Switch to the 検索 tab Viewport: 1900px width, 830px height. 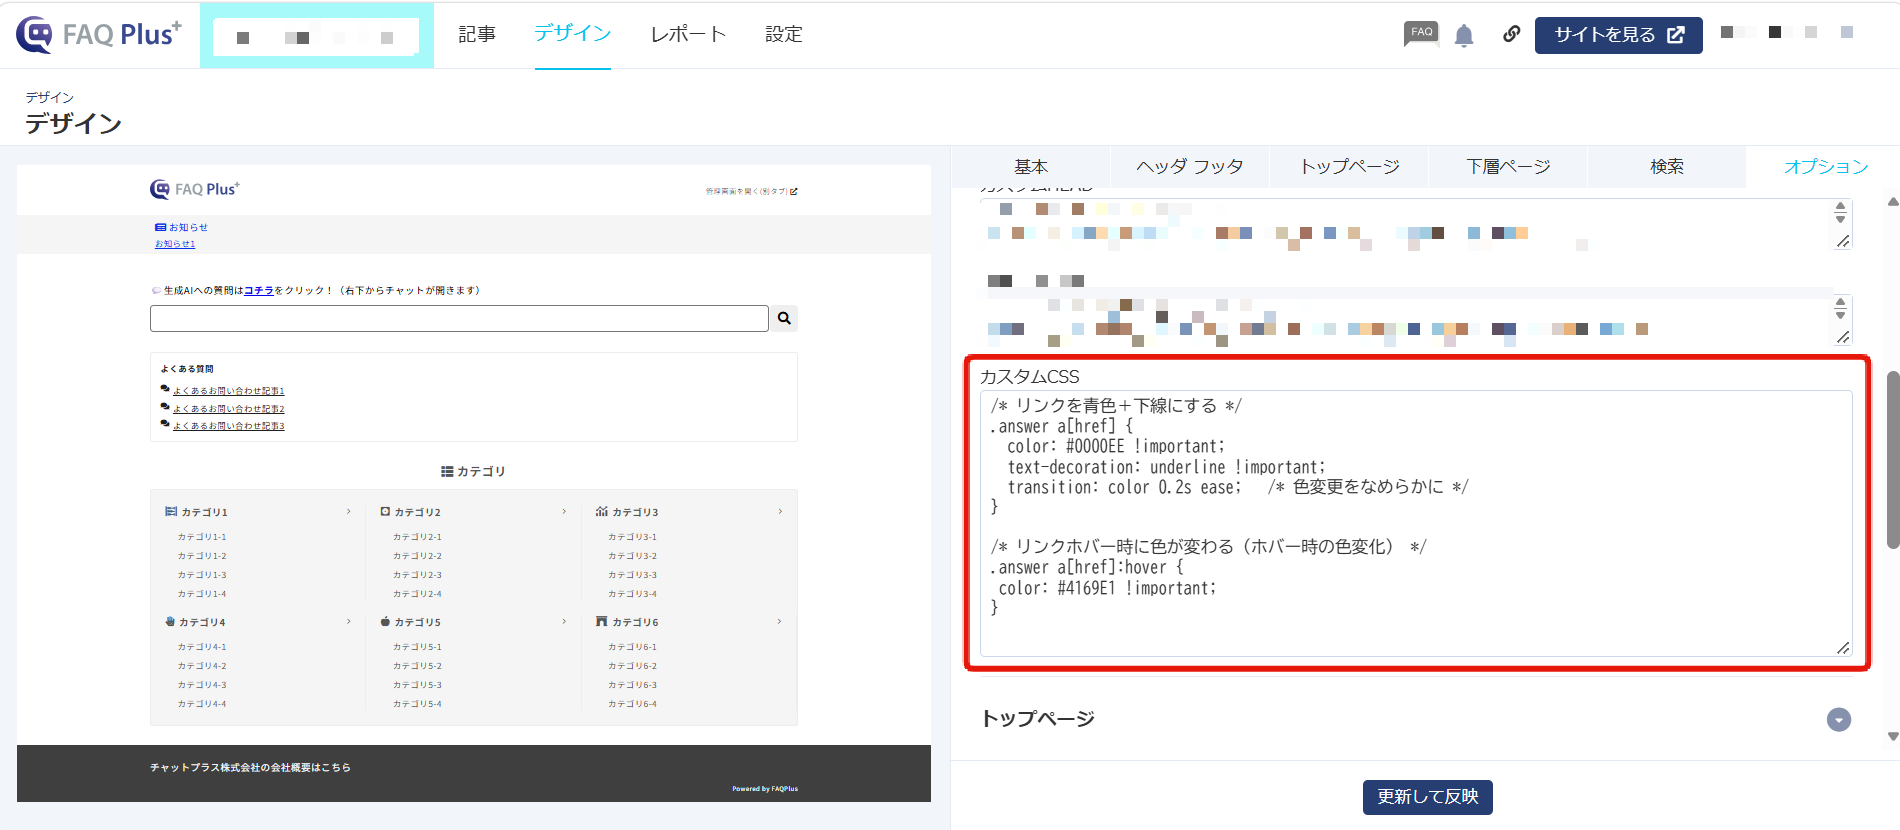click(x=1667, y=167)
